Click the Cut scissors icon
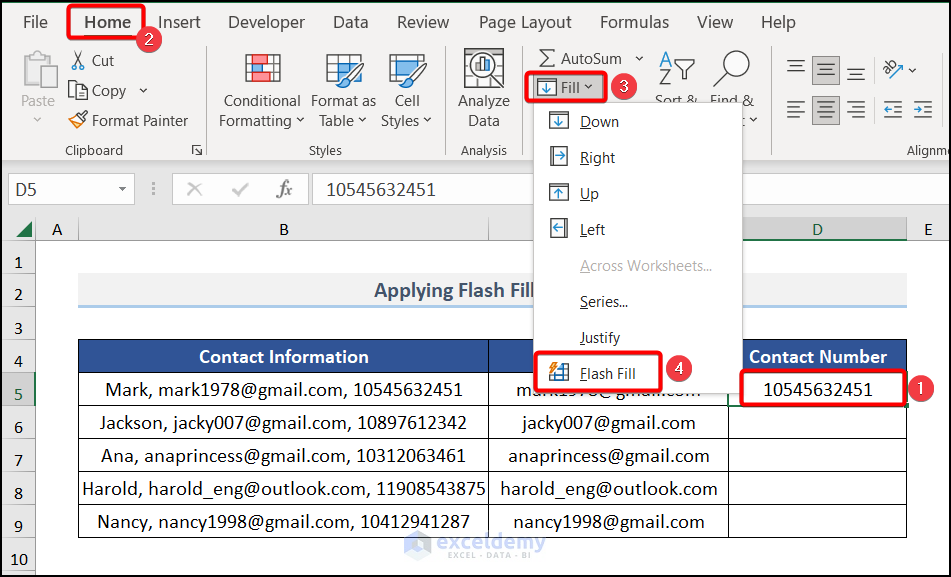951x577 pixels. tap(78, 61)
